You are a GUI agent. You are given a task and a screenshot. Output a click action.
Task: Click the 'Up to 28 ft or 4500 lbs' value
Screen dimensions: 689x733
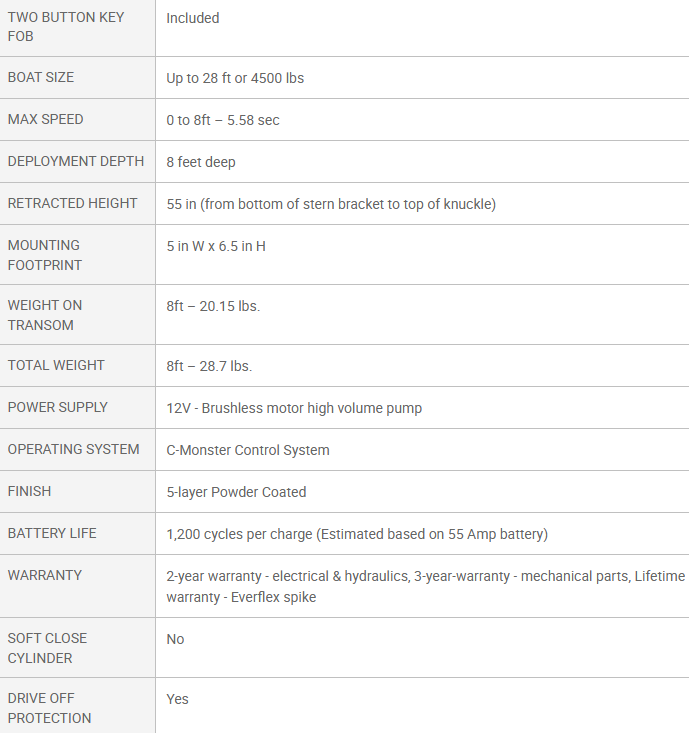(235, 78)
